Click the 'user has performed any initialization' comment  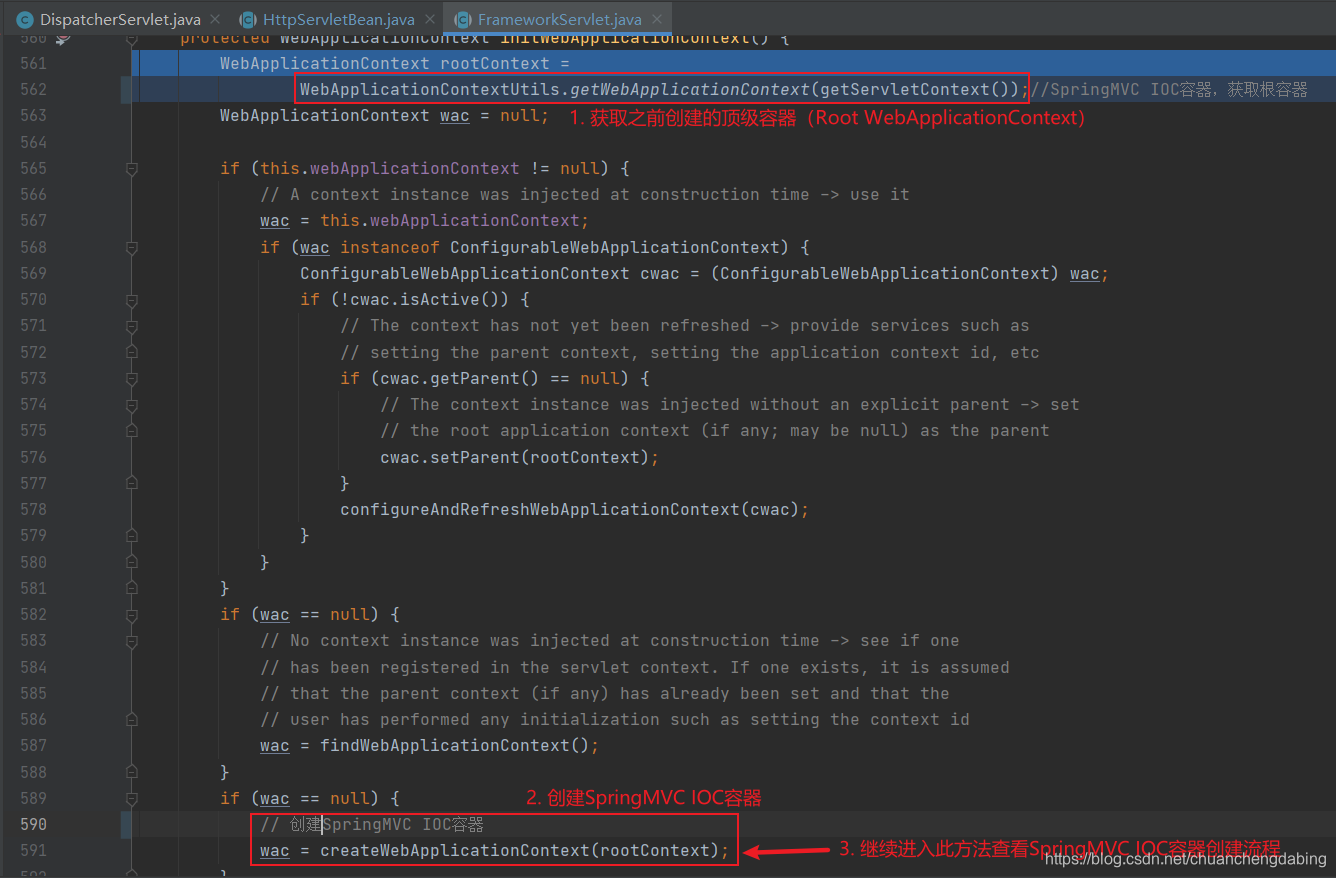(x=615, y=719)
